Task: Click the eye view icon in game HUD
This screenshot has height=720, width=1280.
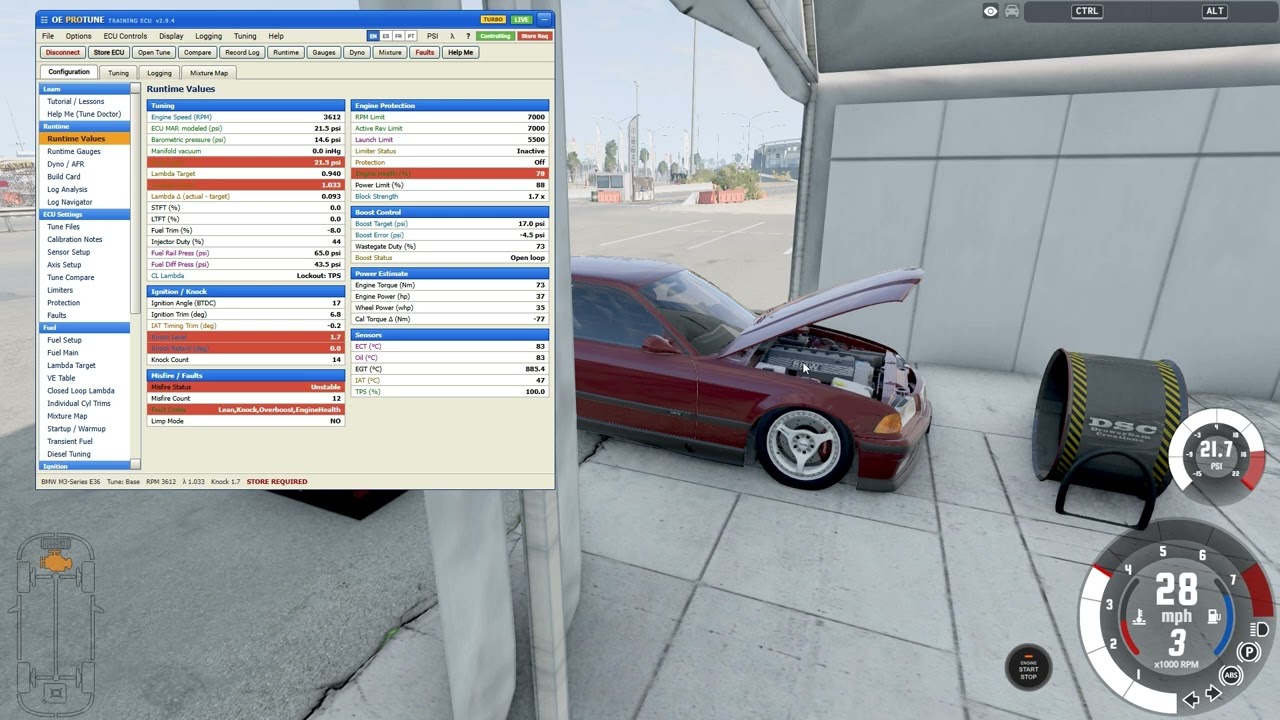Action: (990, 11)
